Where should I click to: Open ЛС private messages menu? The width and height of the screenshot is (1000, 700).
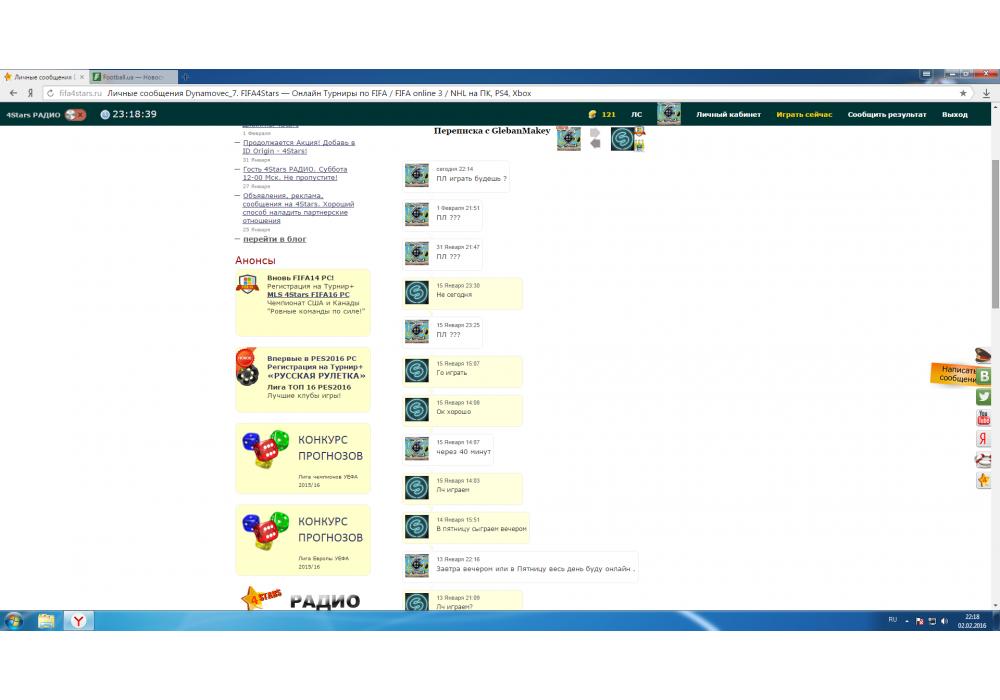click(636, 115)
